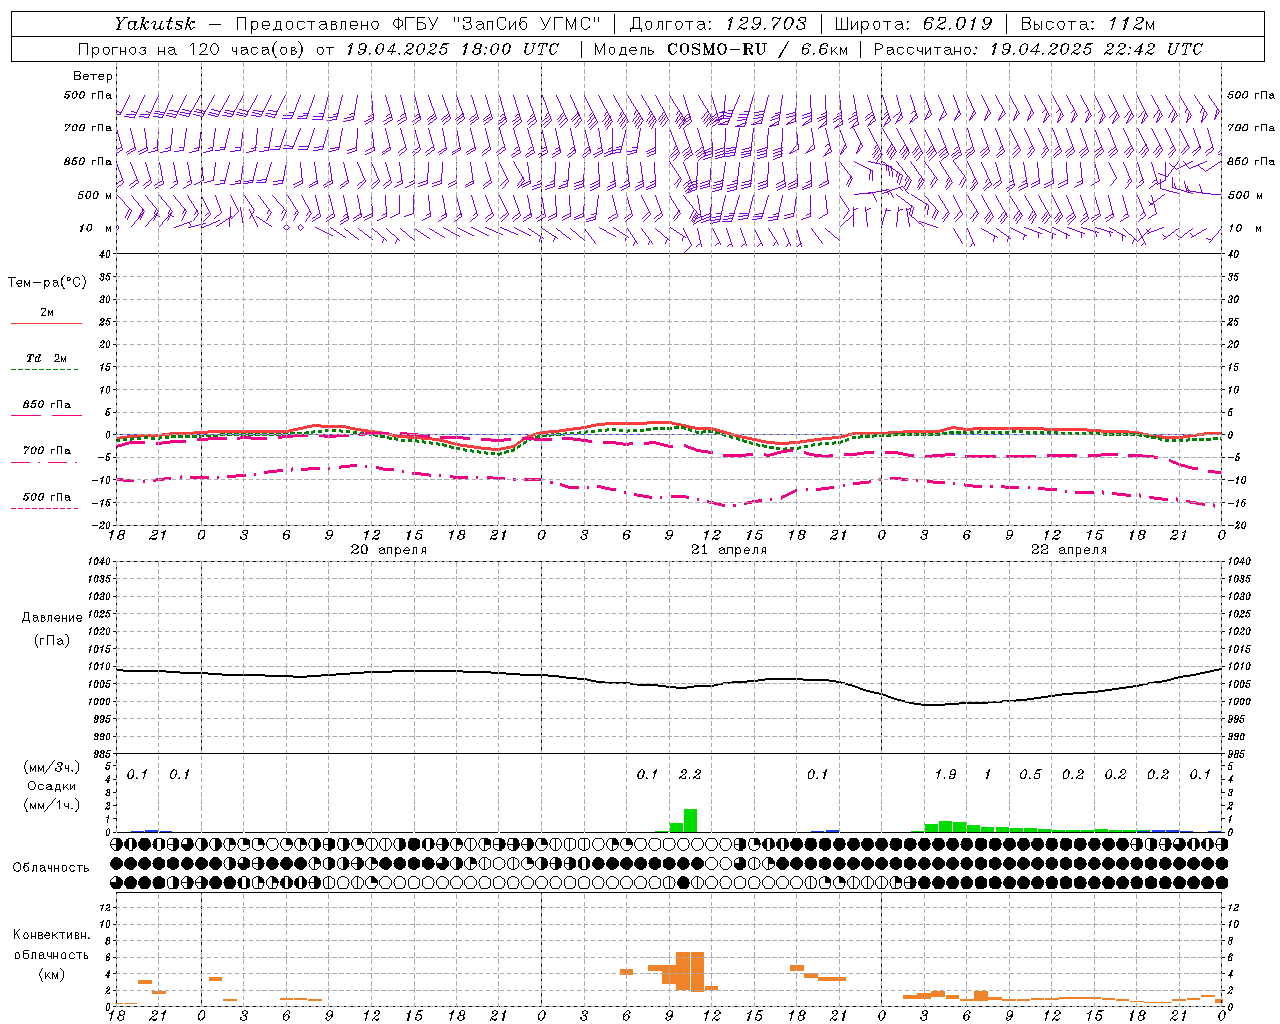Screen dimensions: 1280x1024
Task: Click the 'Тем-ра(°C)' temperature panel label
Action: pos(47,283)
